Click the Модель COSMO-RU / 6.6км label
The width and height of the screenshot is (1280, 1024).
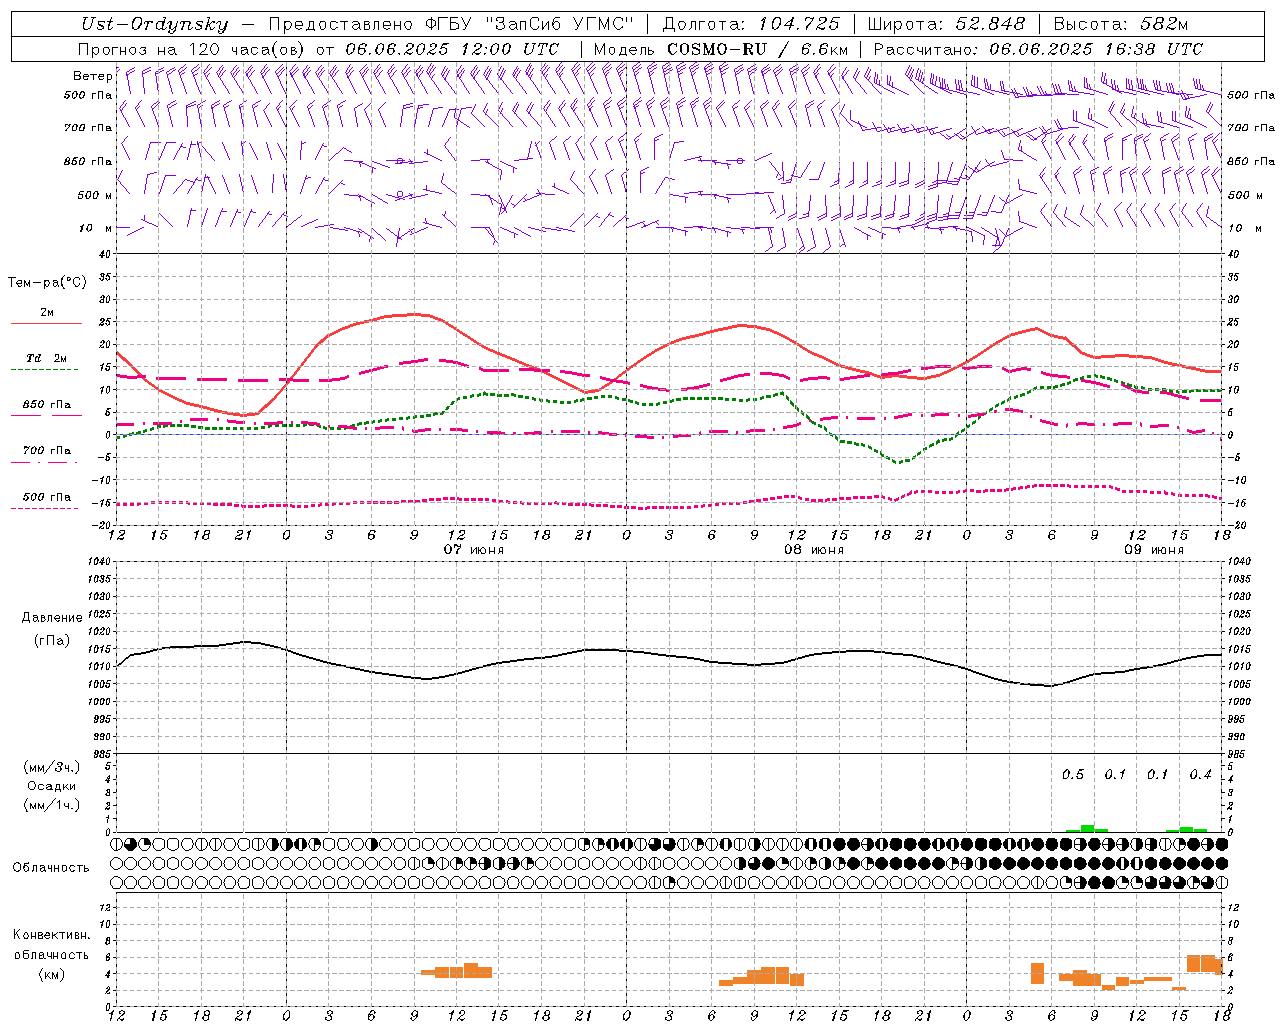(x=720, y=49)
